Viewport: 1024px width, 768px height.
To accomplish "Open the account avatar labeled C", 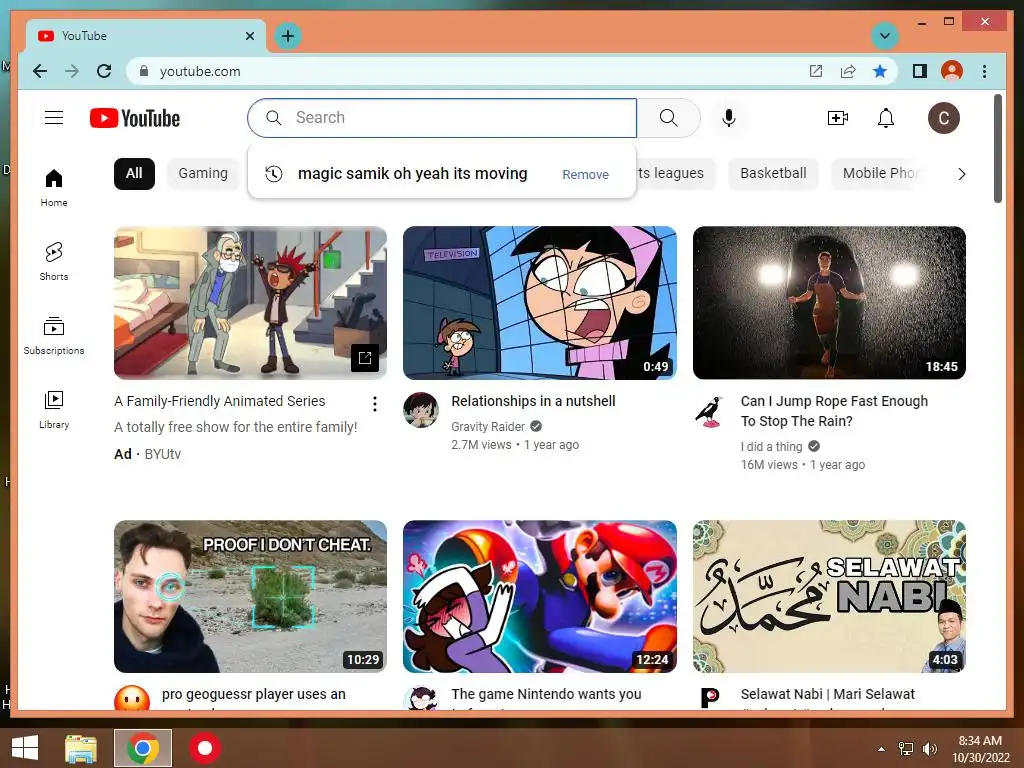I will click(944, 118).
